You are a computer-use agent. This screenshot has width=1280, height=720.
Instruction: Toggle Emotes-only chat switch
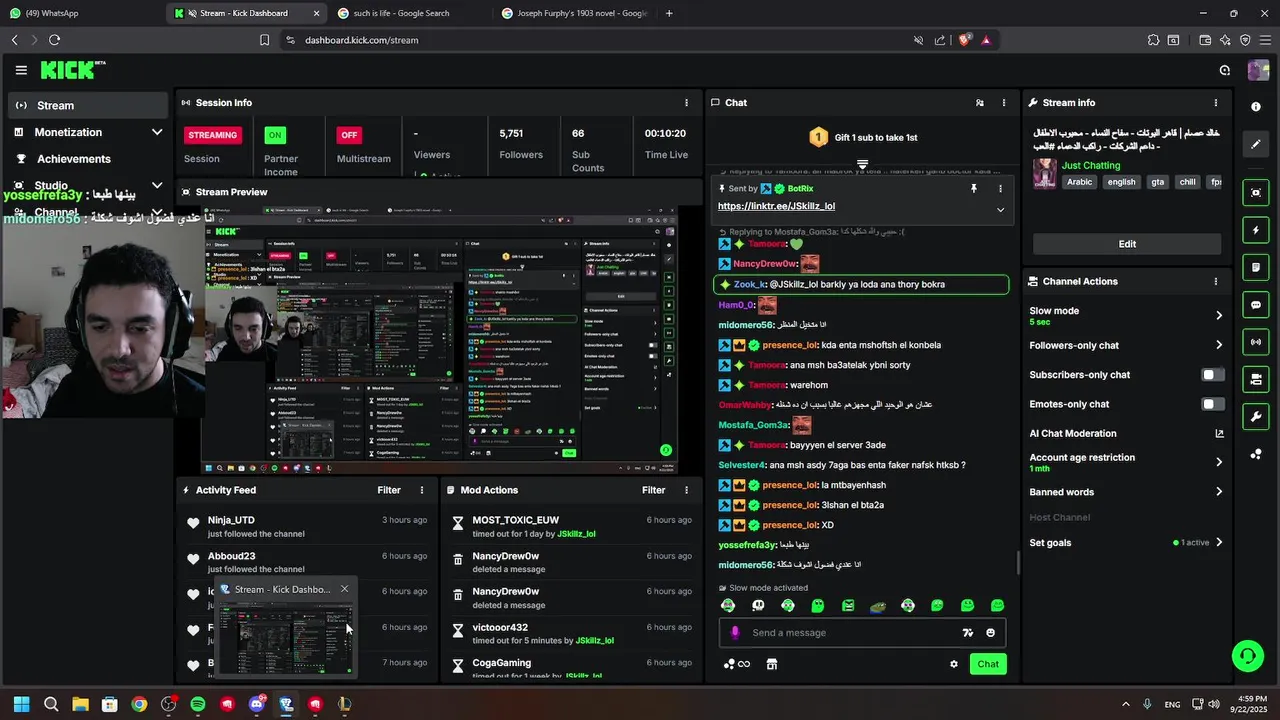pyautogui.click(x=1212, y=404)
